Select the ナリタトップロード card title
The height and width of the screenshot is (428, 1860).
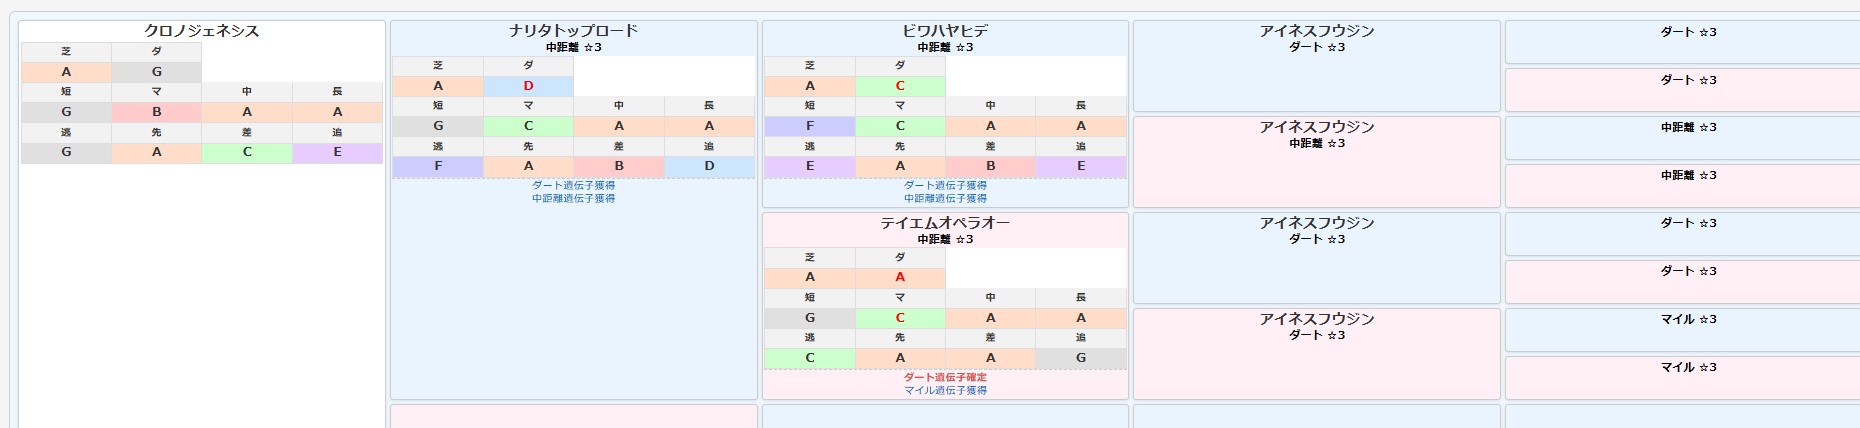tap(573, 31)
